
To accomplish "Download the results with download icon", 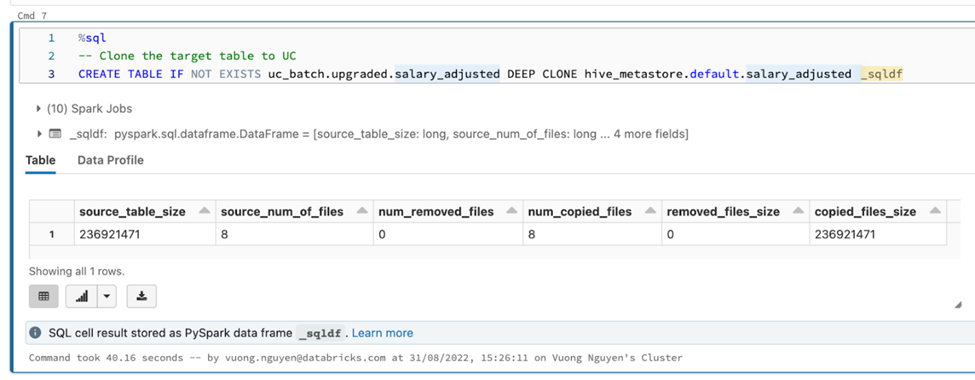I will click(x=142, y=297).
